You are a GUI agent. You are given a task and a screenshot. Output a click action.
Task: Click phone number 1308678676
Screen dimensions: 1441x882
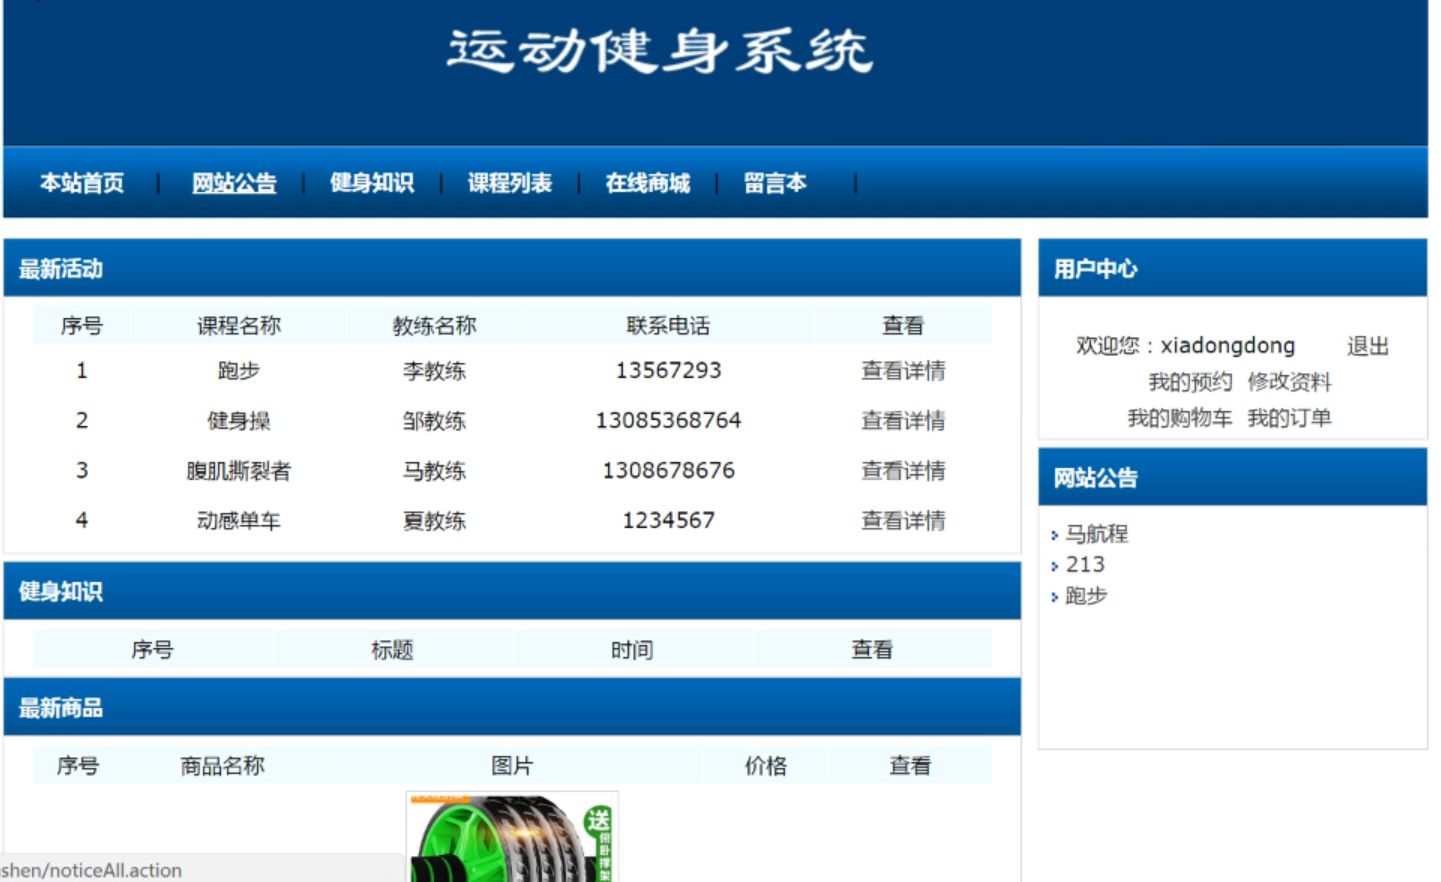click(669, 471)
